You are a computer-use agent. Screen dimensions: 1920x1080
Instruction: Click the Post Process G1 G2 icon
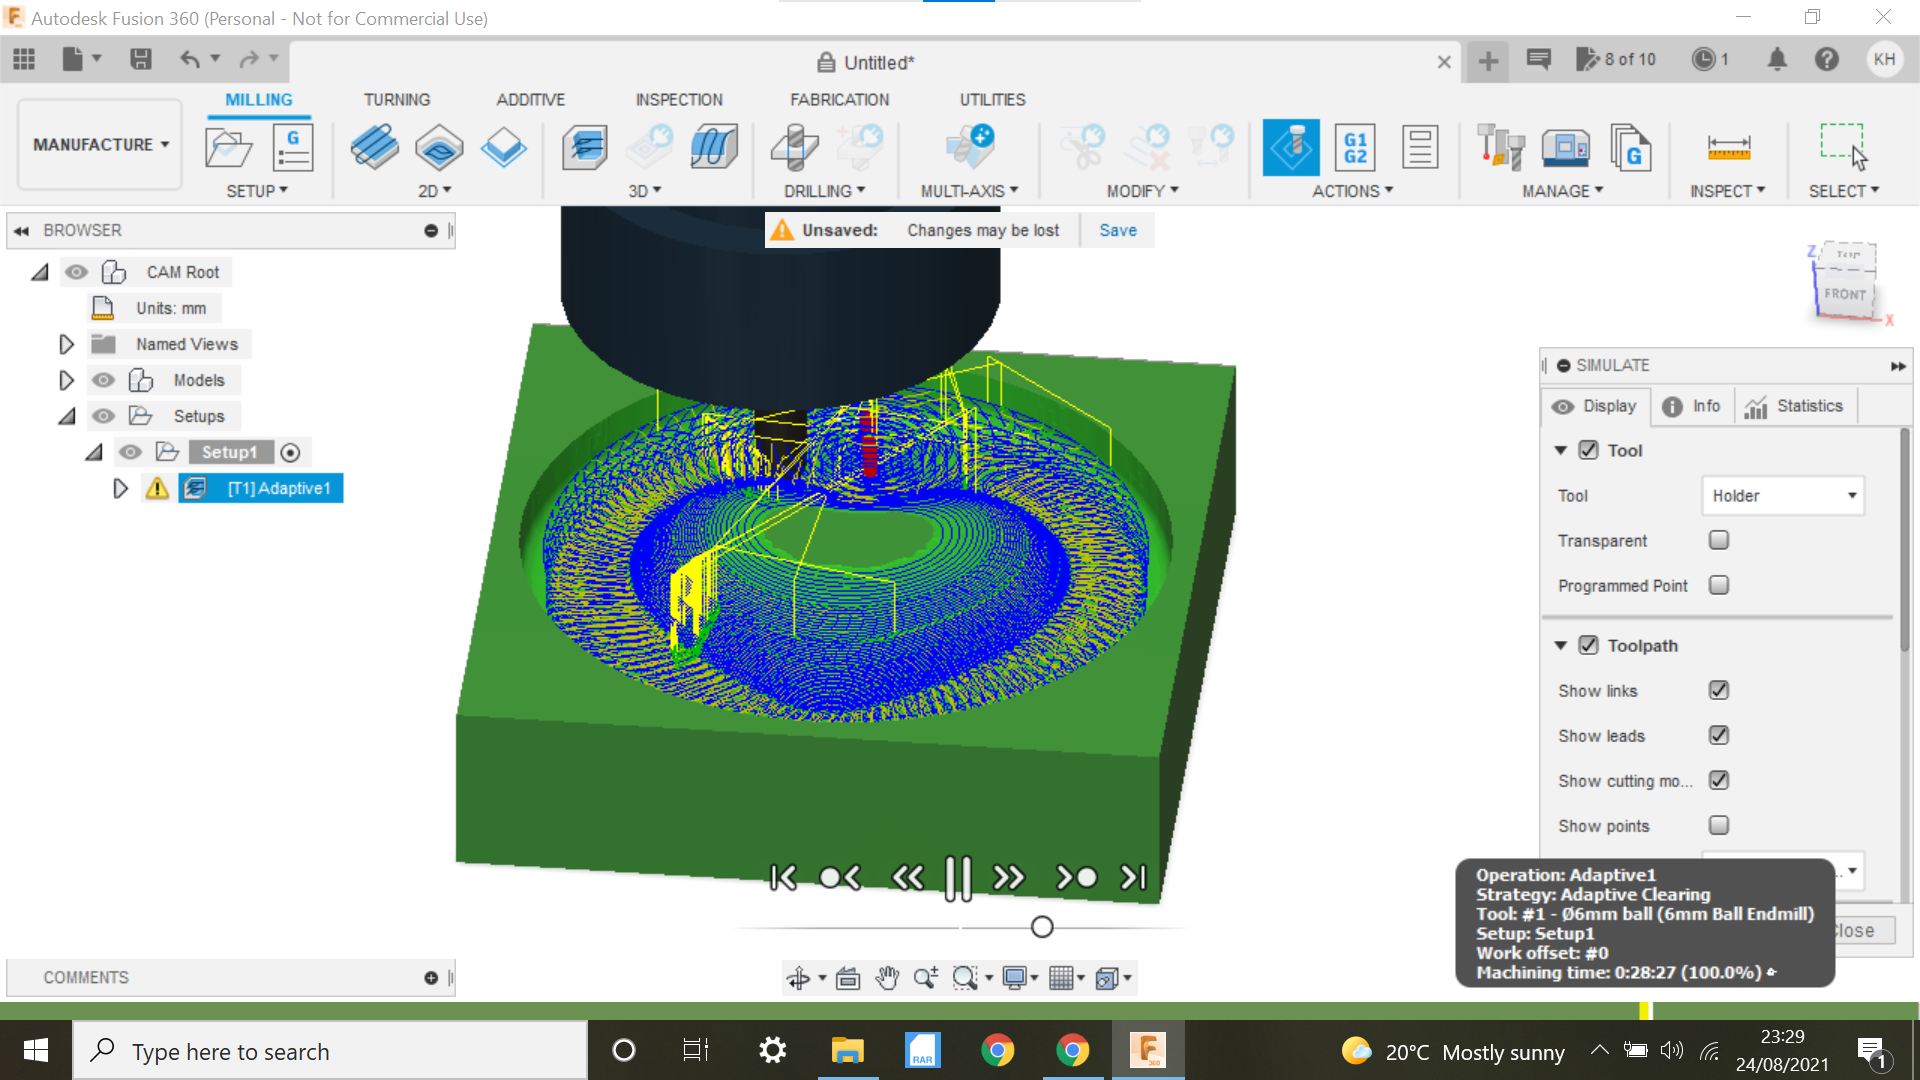1355,148
